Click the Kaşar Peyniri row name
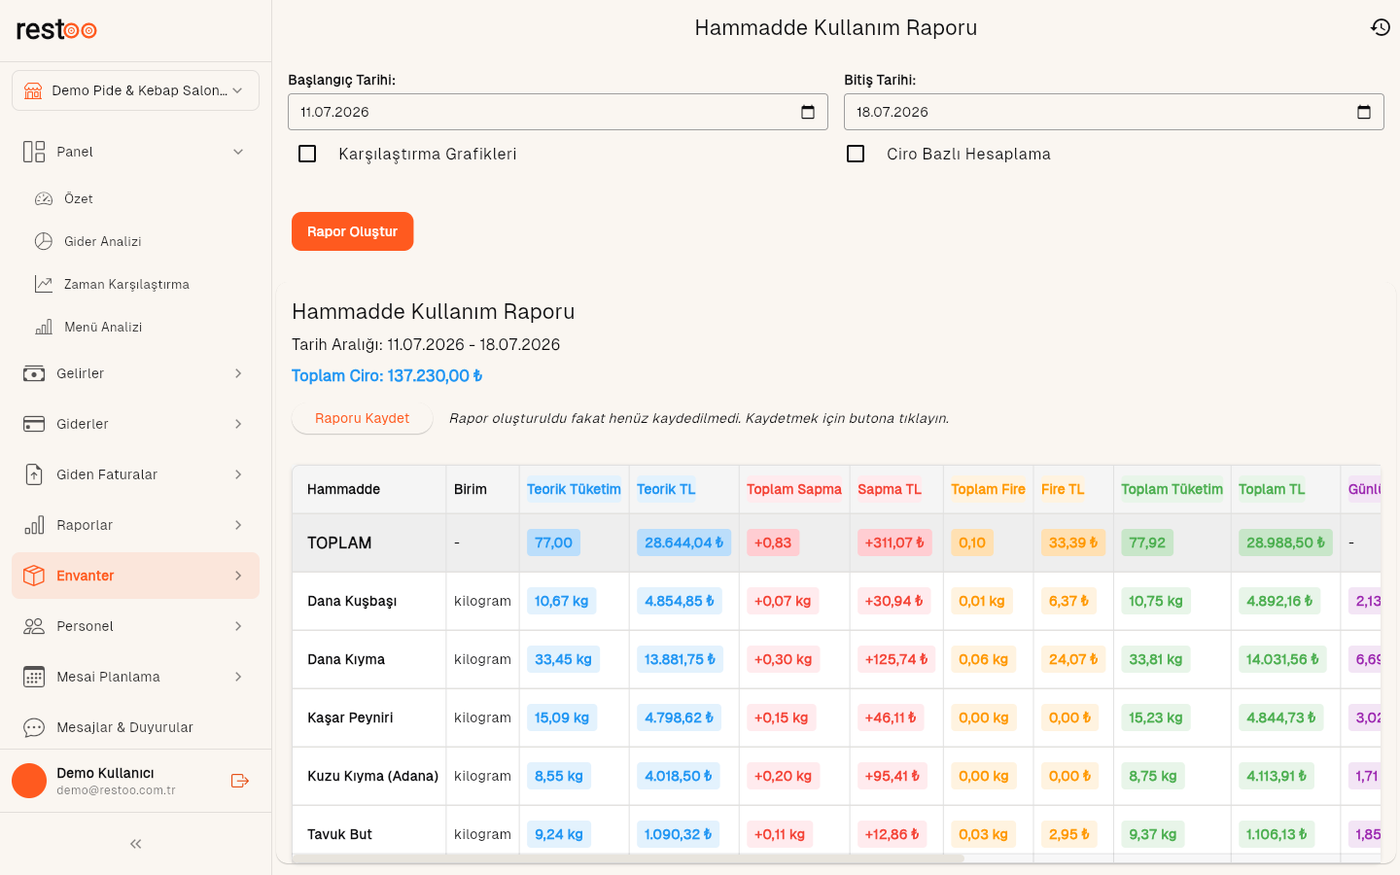The height and width of the screenshot is (875, 1400). pos(350,717)
